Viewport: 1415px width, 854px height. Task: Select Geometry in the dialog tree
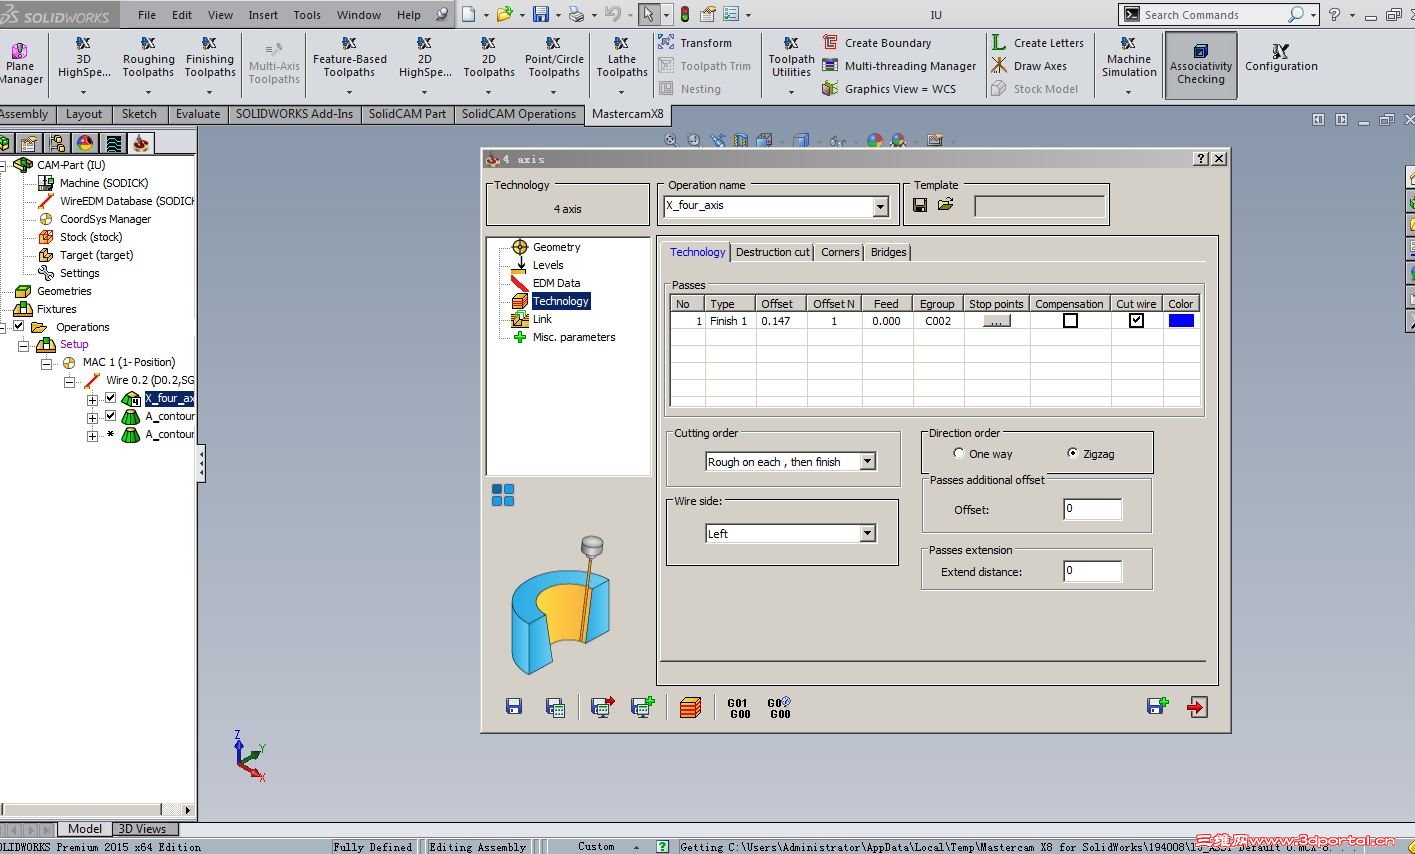pos(556,247)
